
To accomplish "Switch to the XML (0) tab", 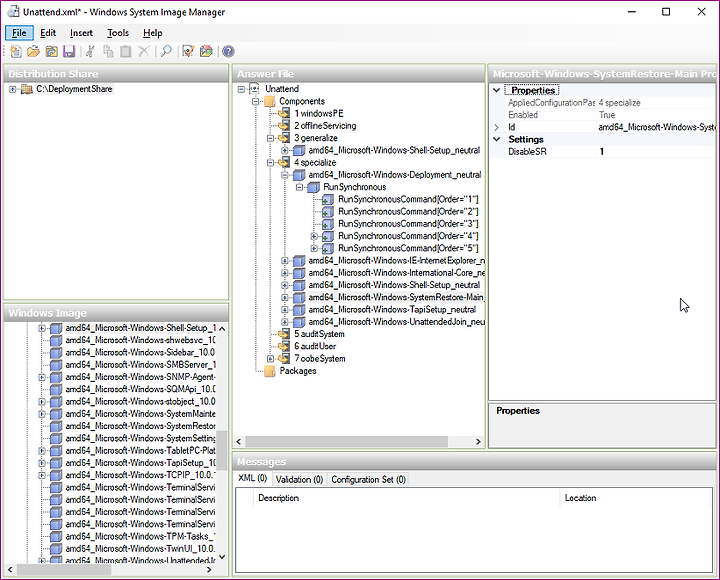I will click(x=253, y=479).
